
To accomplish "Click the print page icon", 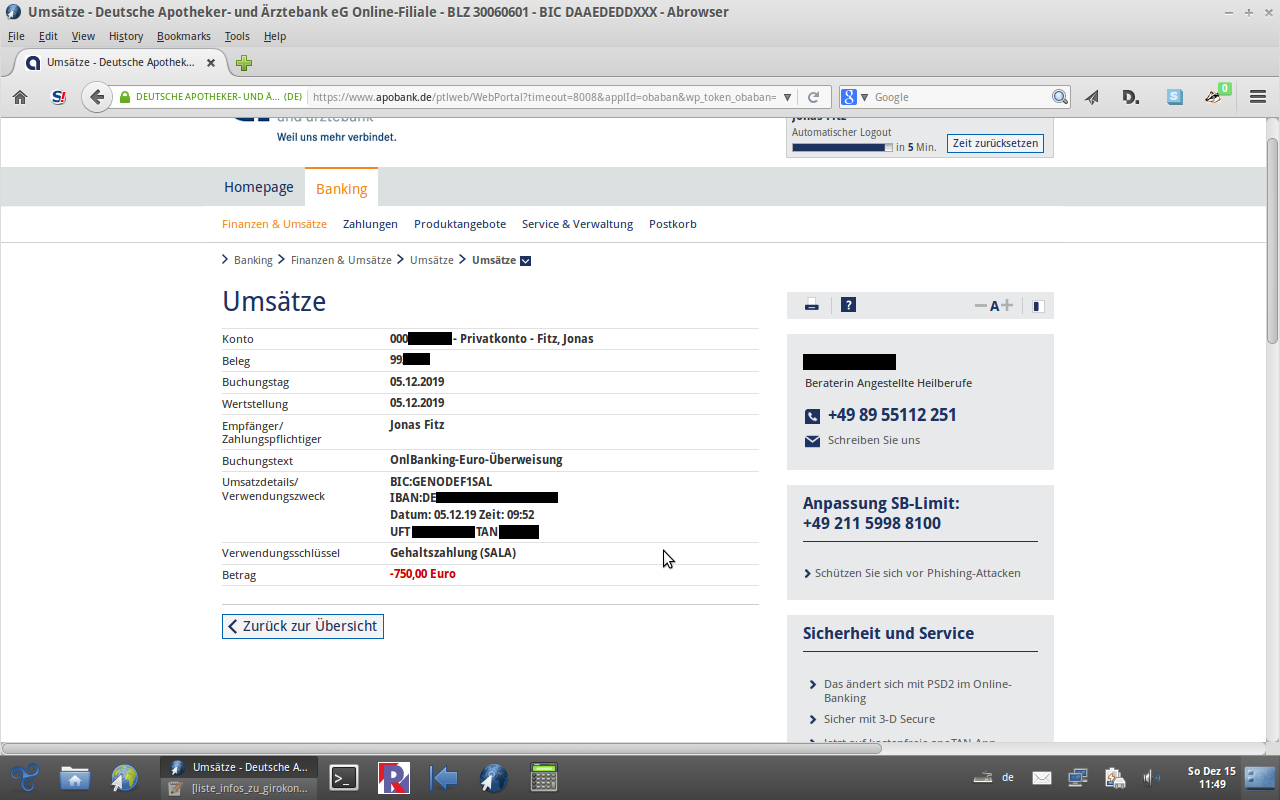I will point(812,306).
